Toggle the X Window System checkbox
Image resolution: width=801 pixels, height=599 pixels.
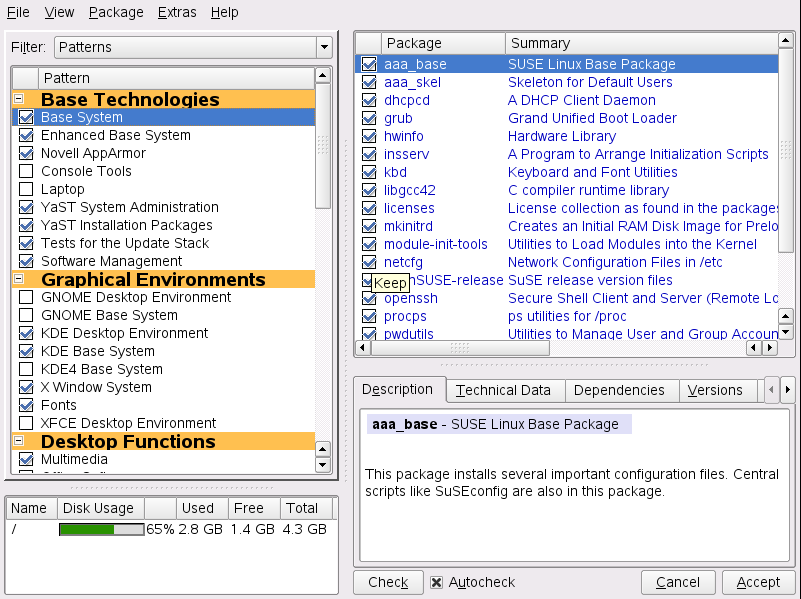pos(26,387)
